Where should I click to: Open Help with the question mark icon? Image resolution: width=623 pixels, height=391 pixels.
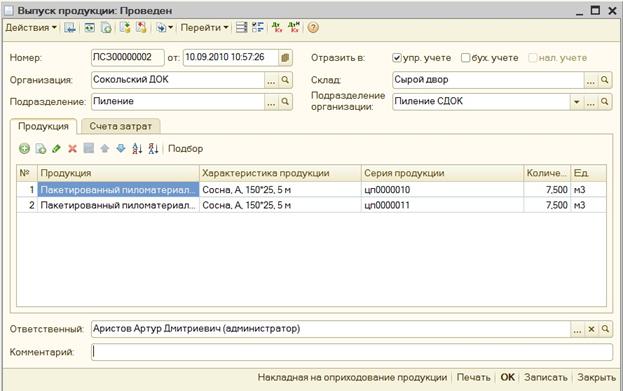[313, 28]
